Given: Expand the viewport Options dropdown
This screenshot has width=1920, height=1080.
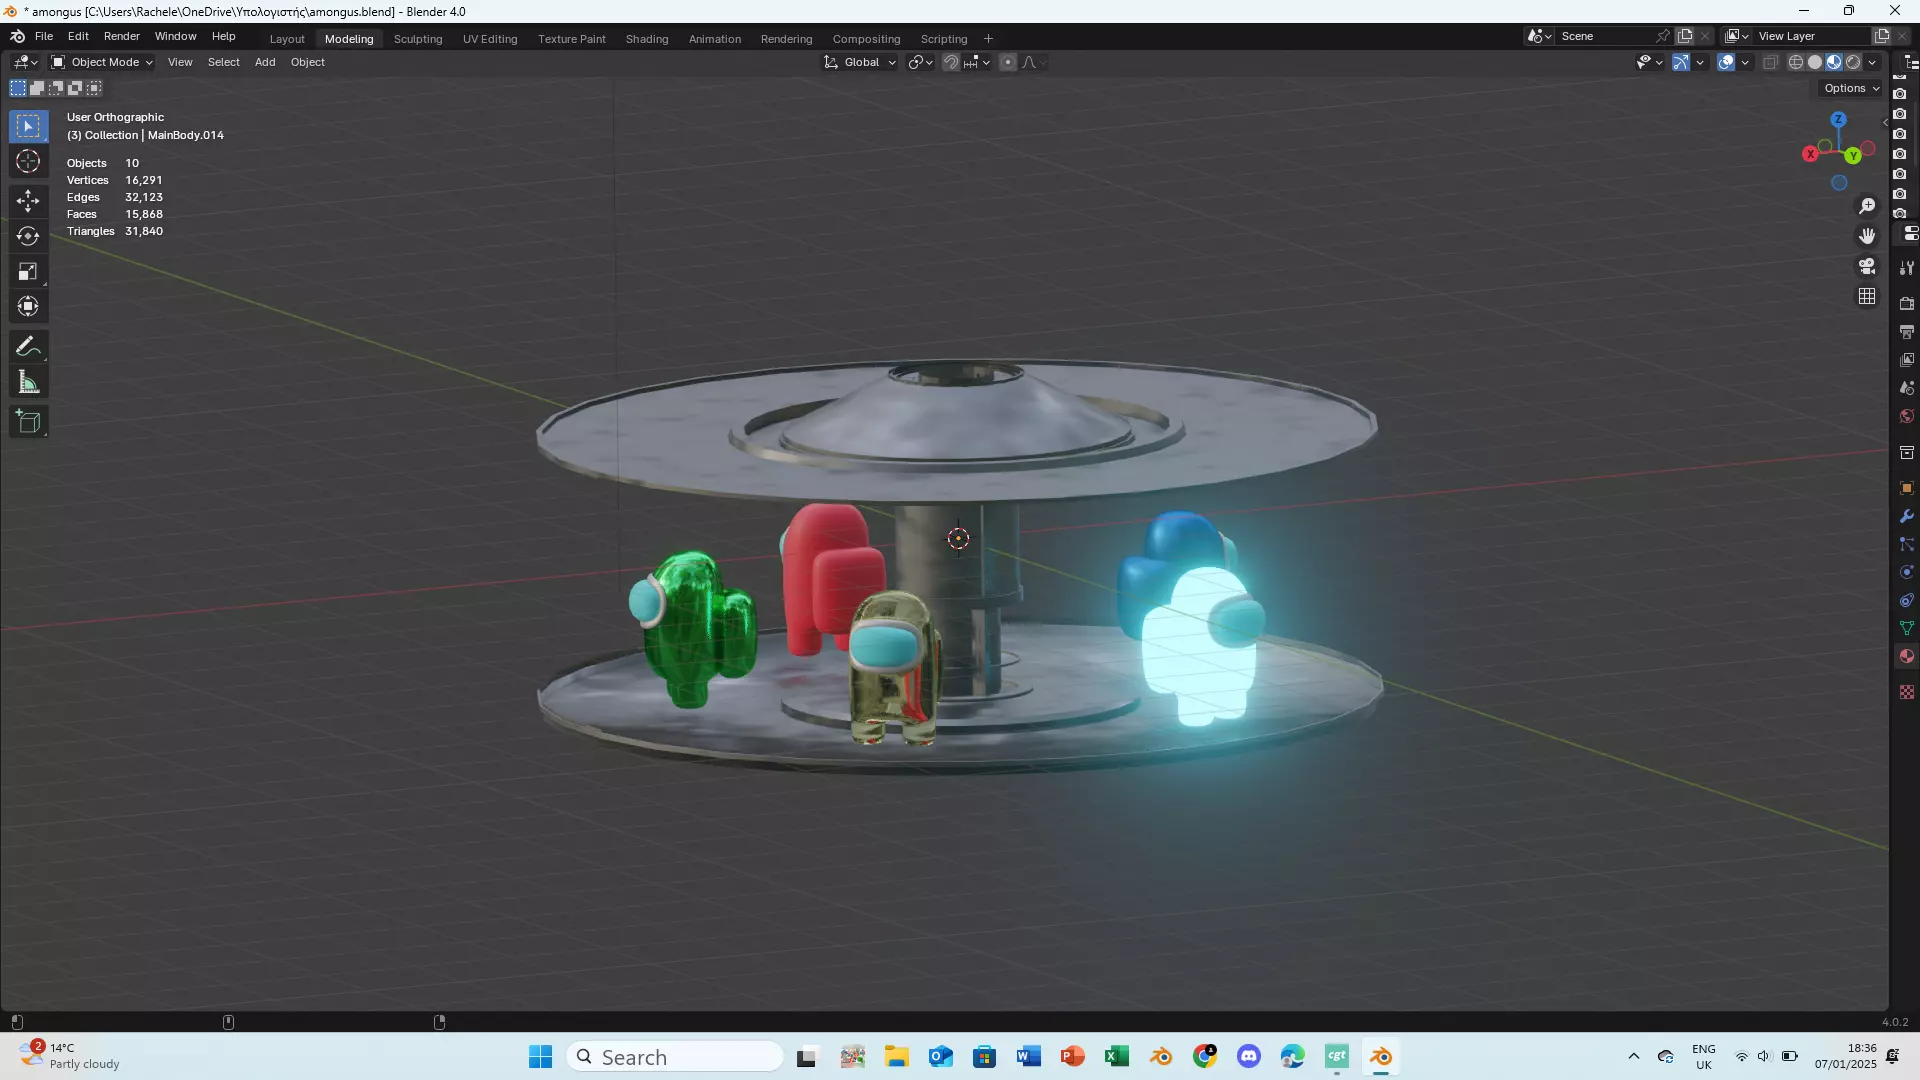Looking at the screenshot, I should click(x=1851, y=88).
